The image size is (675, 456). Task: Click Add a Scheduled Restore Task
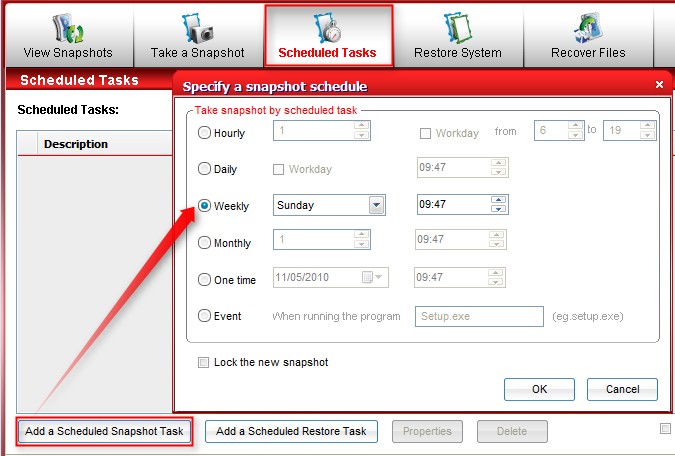pos(291,431)
